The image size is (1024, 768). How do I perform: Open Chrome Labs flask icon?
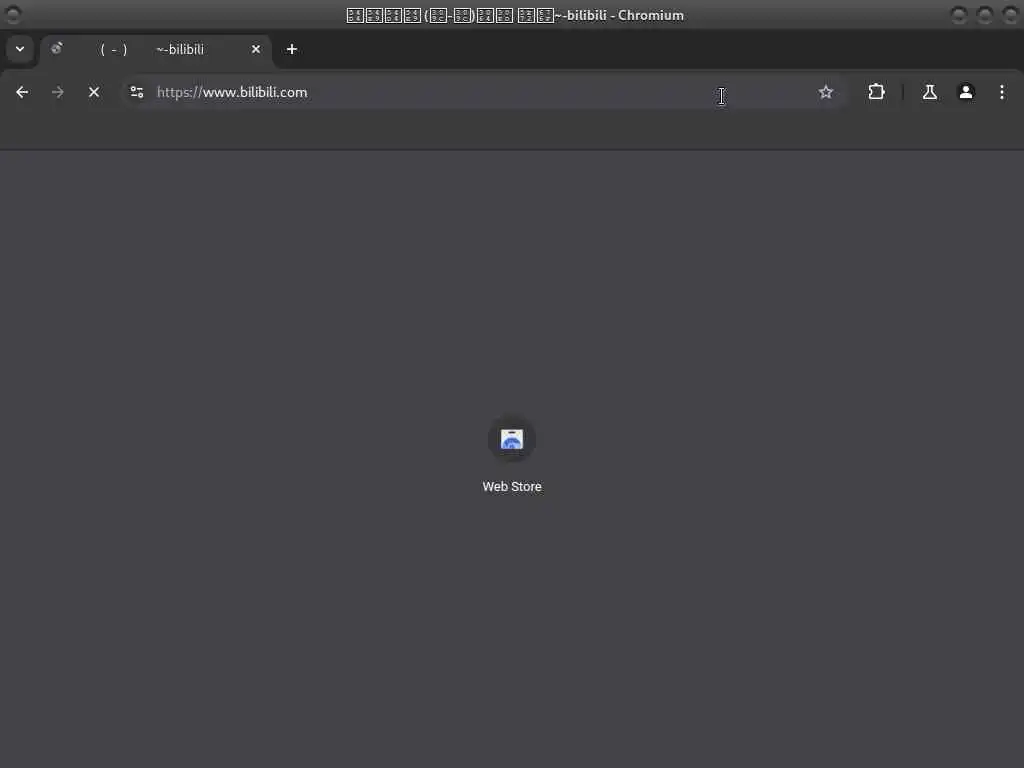[930, 92]
